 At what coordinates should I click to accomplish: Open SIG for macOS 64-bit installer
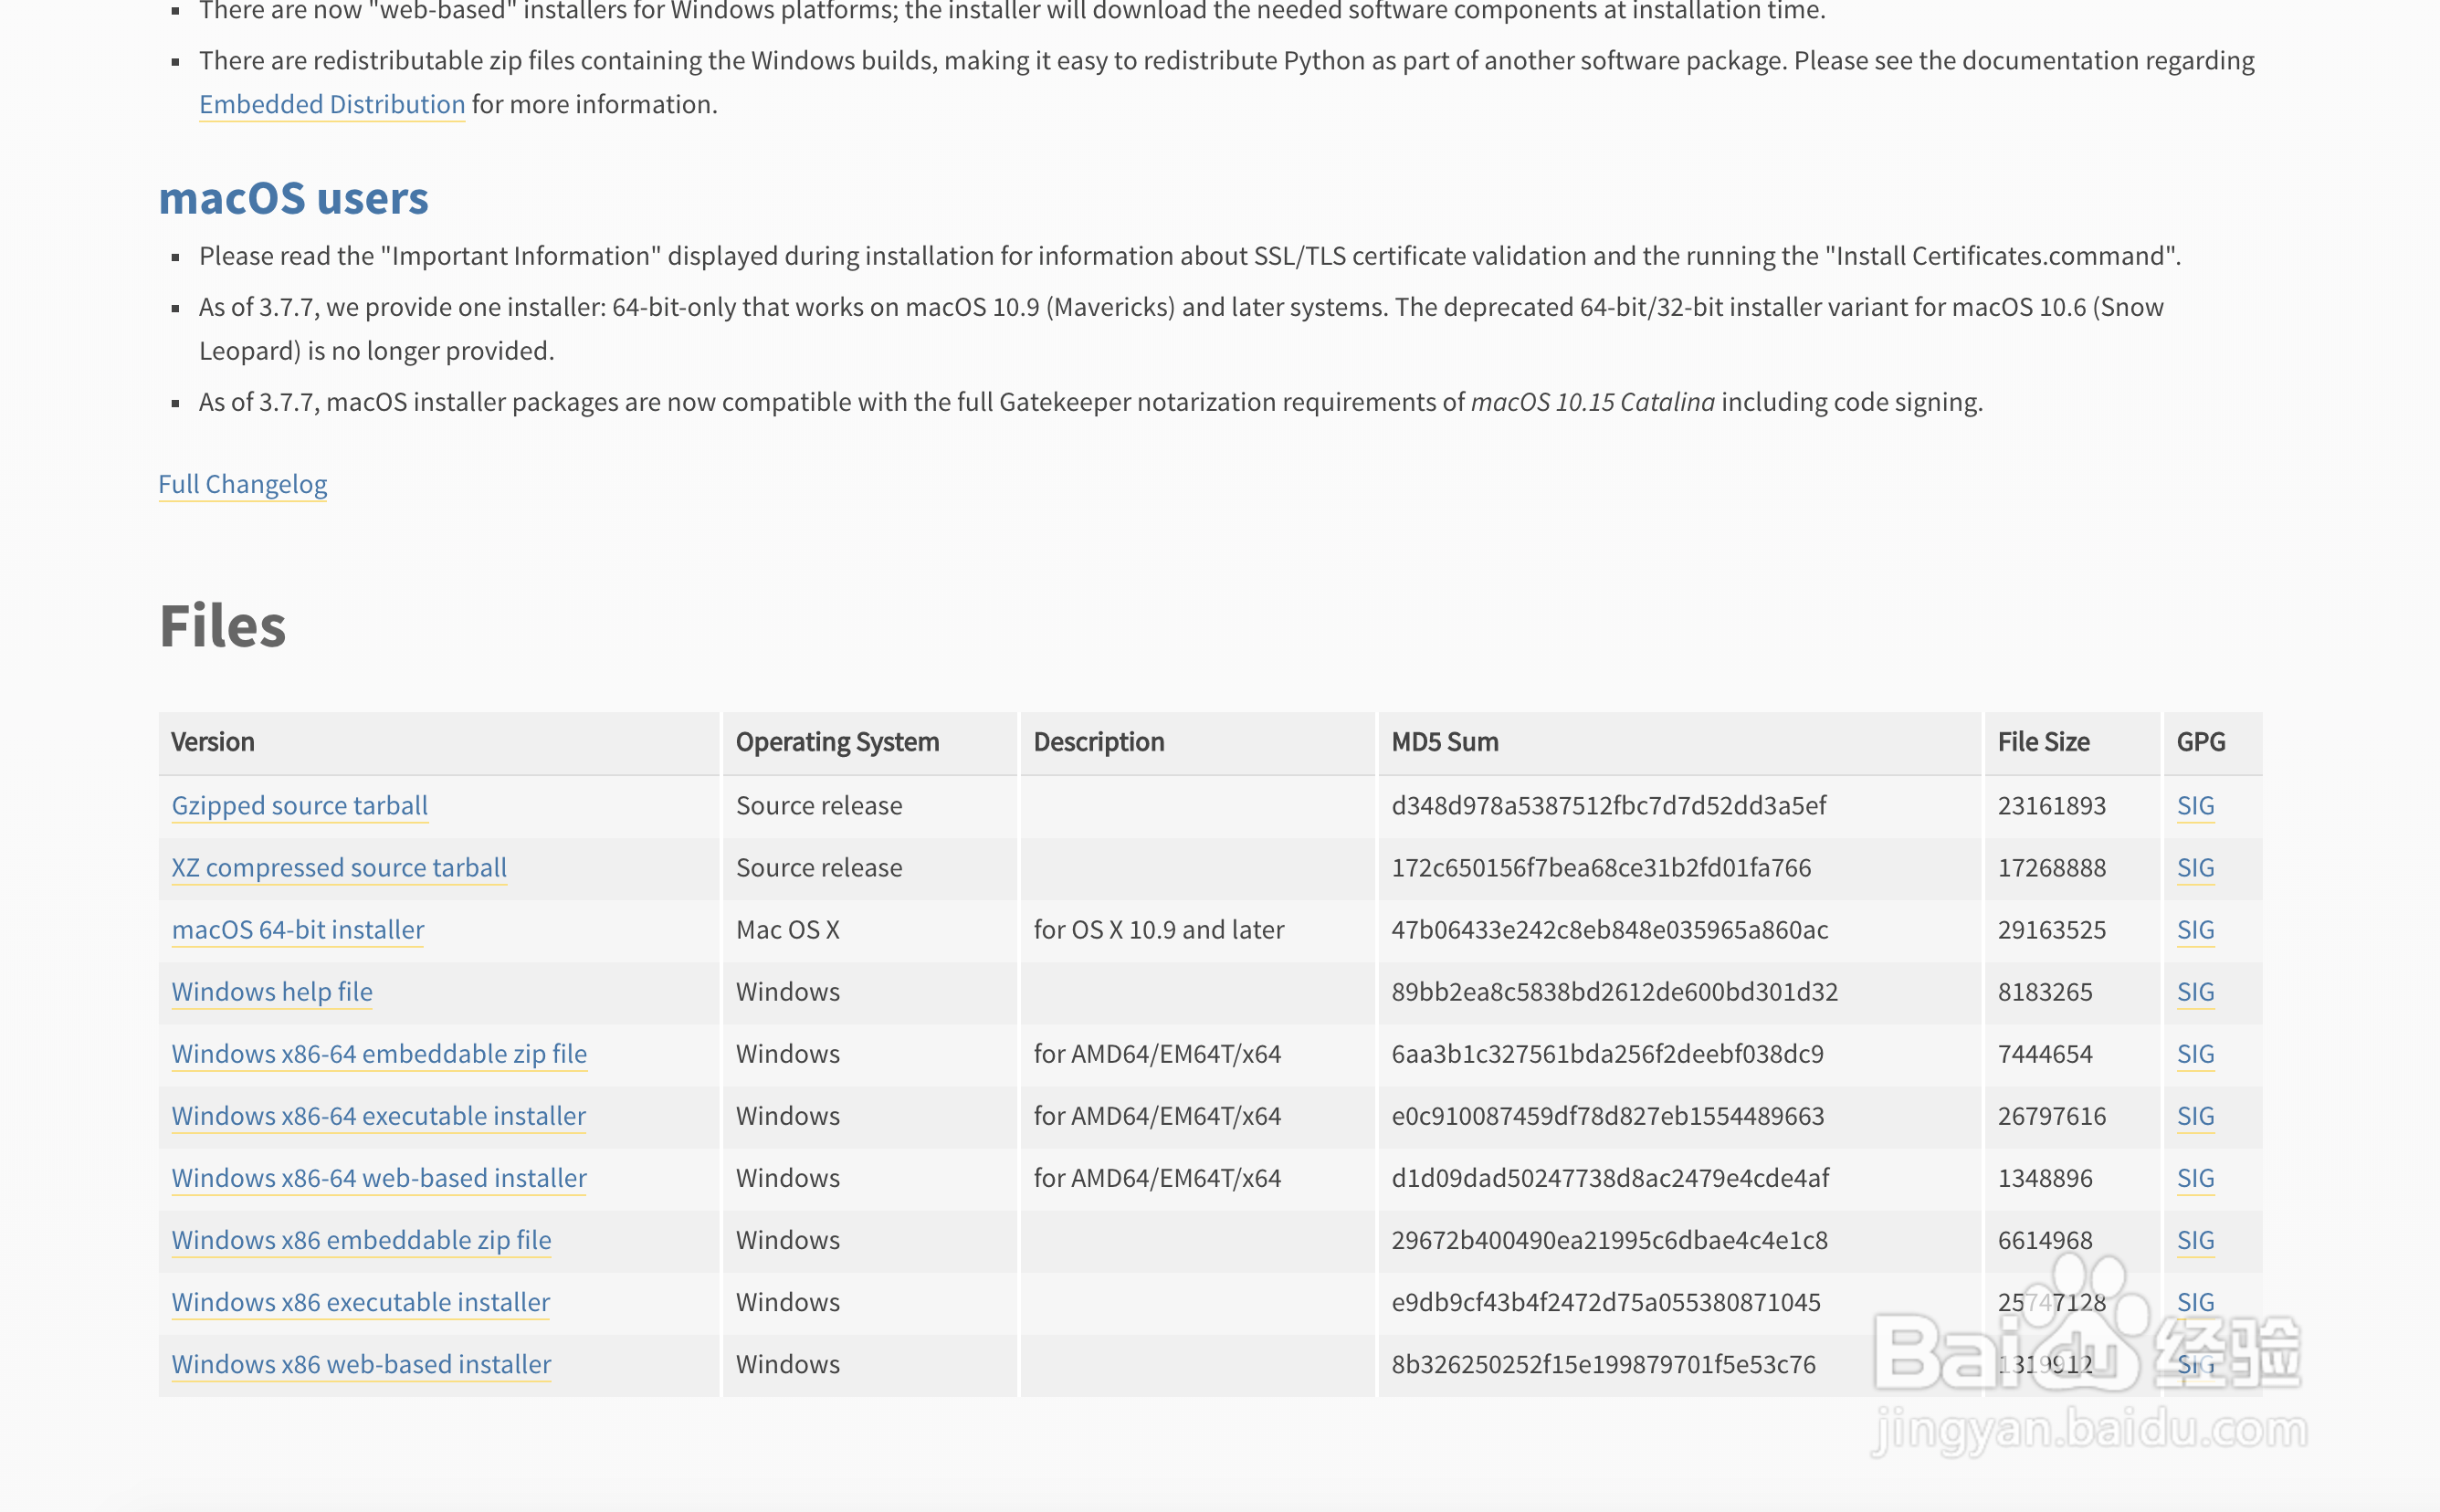[2195, 929]
